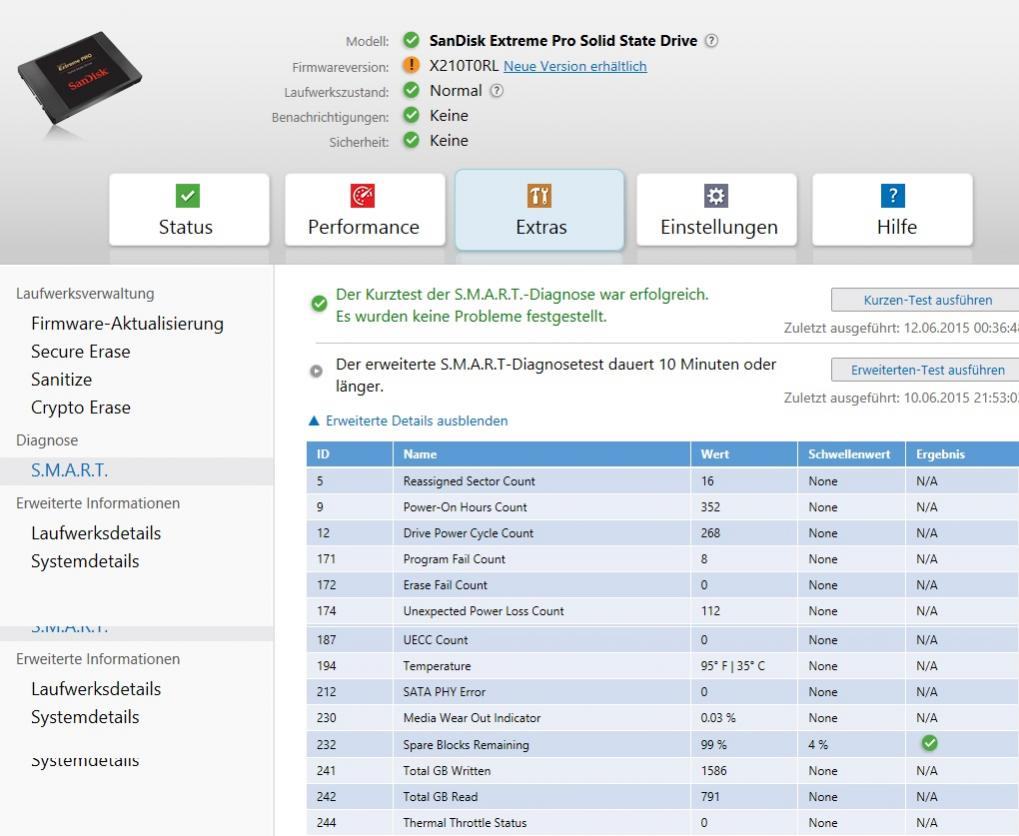
Task: Select the Thermal Throttle Status row
Action: coord(663,822)
